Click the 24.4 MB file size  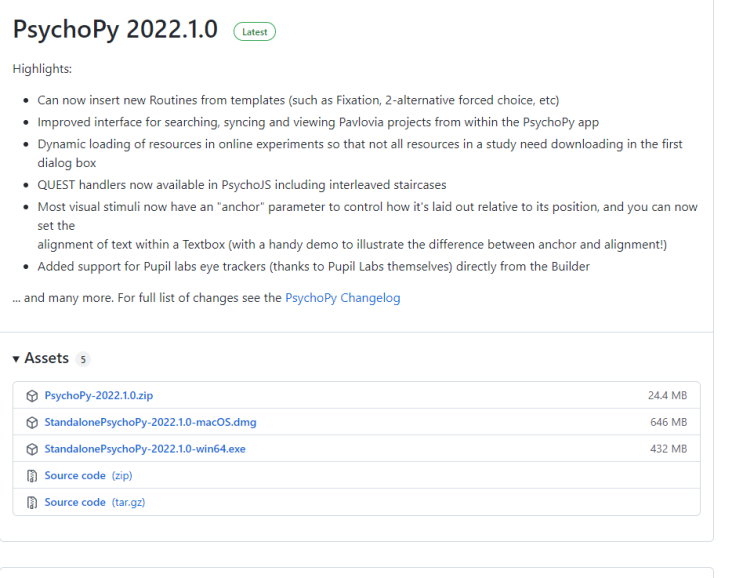coord(667,396)
